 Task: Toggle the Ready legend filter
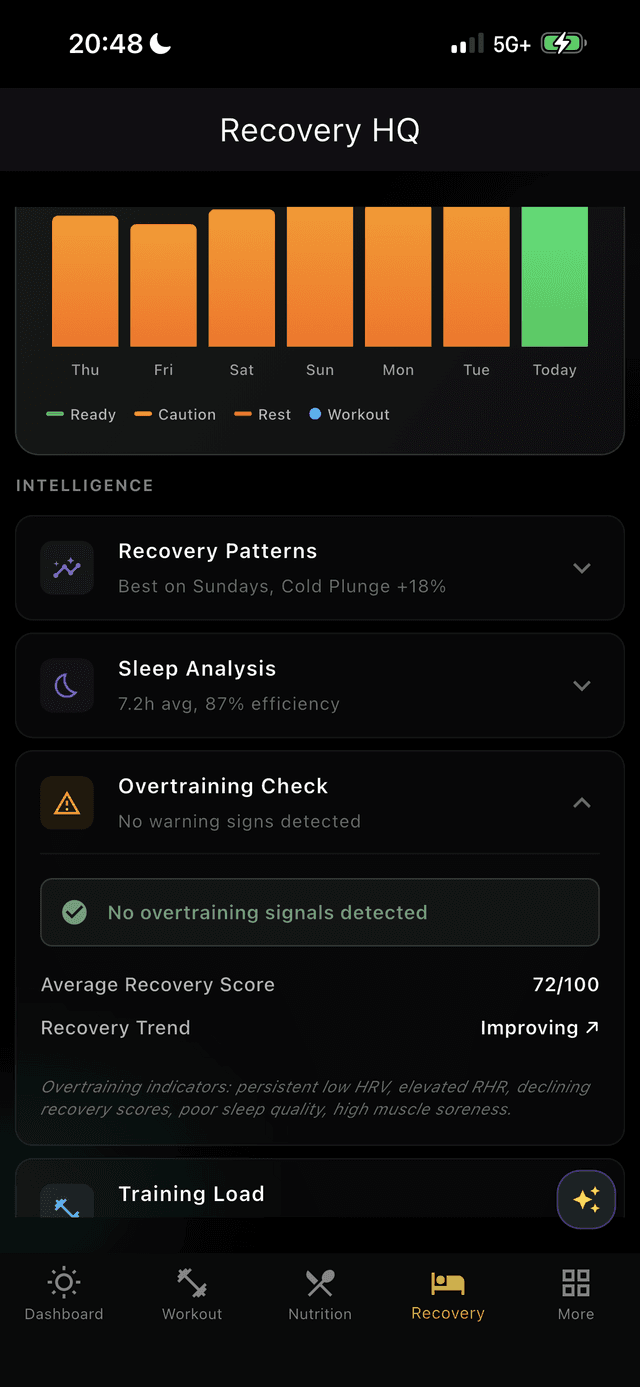click(x=80, y=414)
